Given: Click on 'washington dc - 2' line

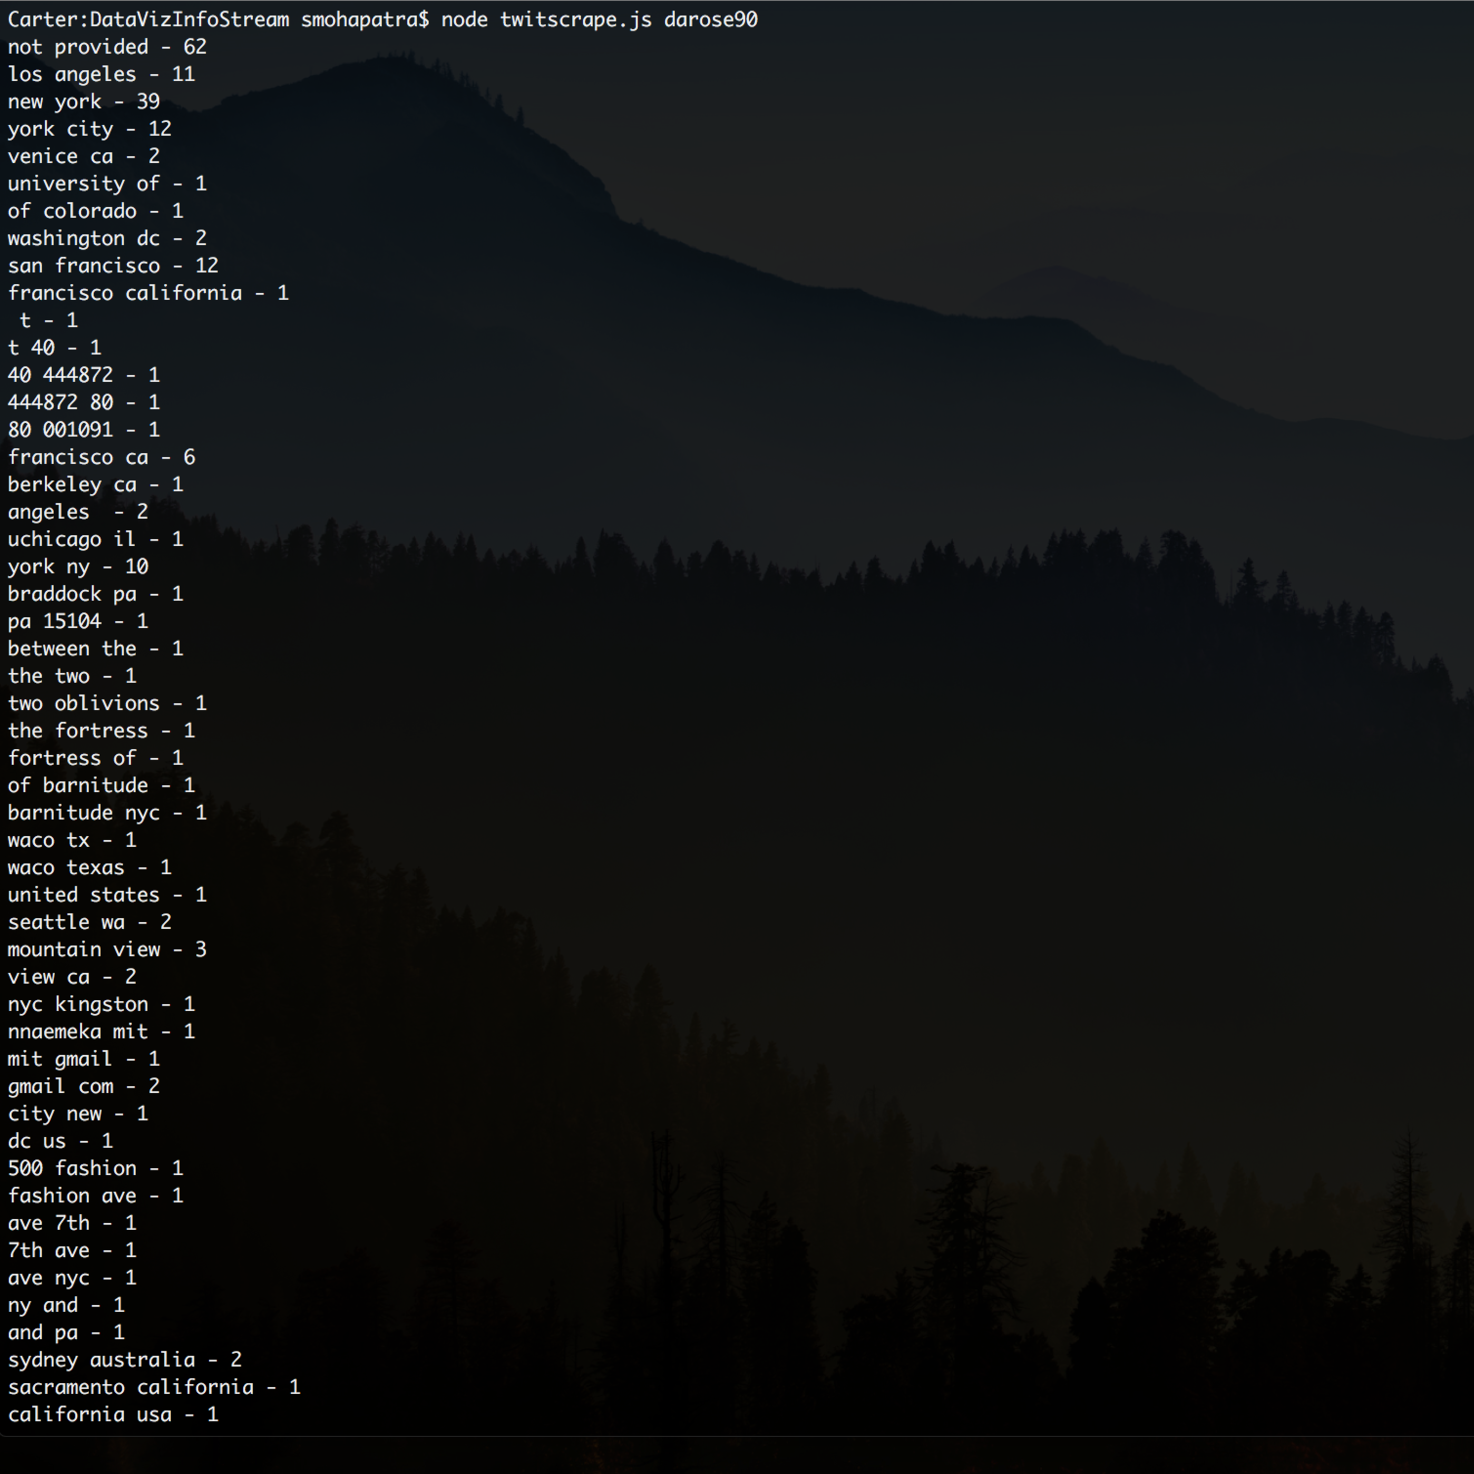Looking at the screenshot, I should (x=107, y=238).
